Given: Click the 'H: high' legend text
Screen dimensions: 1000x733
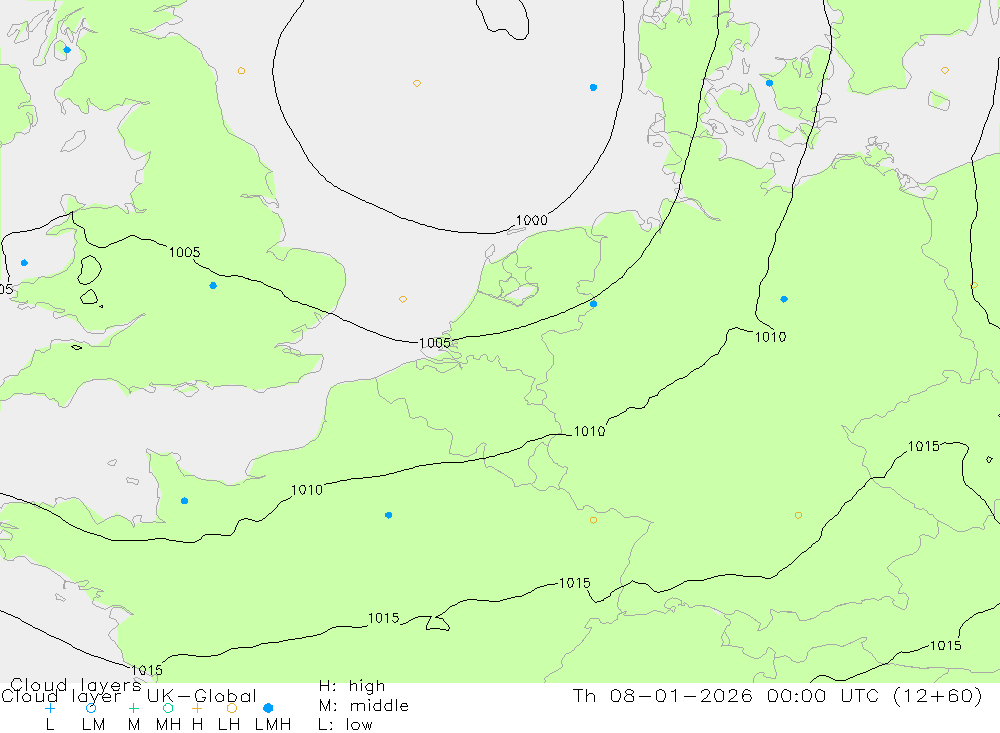Looking at the screenshot, I should click(352, 686).
